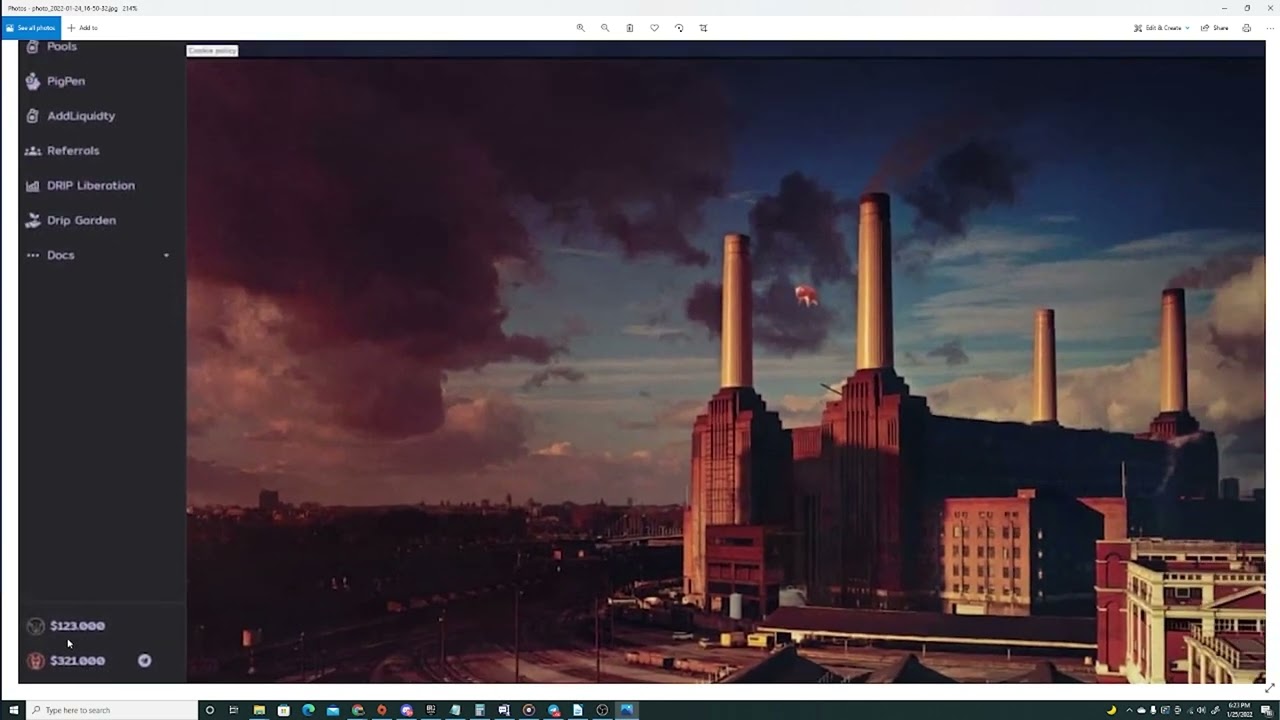Open Drip Garden in the sidebar
Viewport: 1280px width, 720px height.
[x=81, y=221]
